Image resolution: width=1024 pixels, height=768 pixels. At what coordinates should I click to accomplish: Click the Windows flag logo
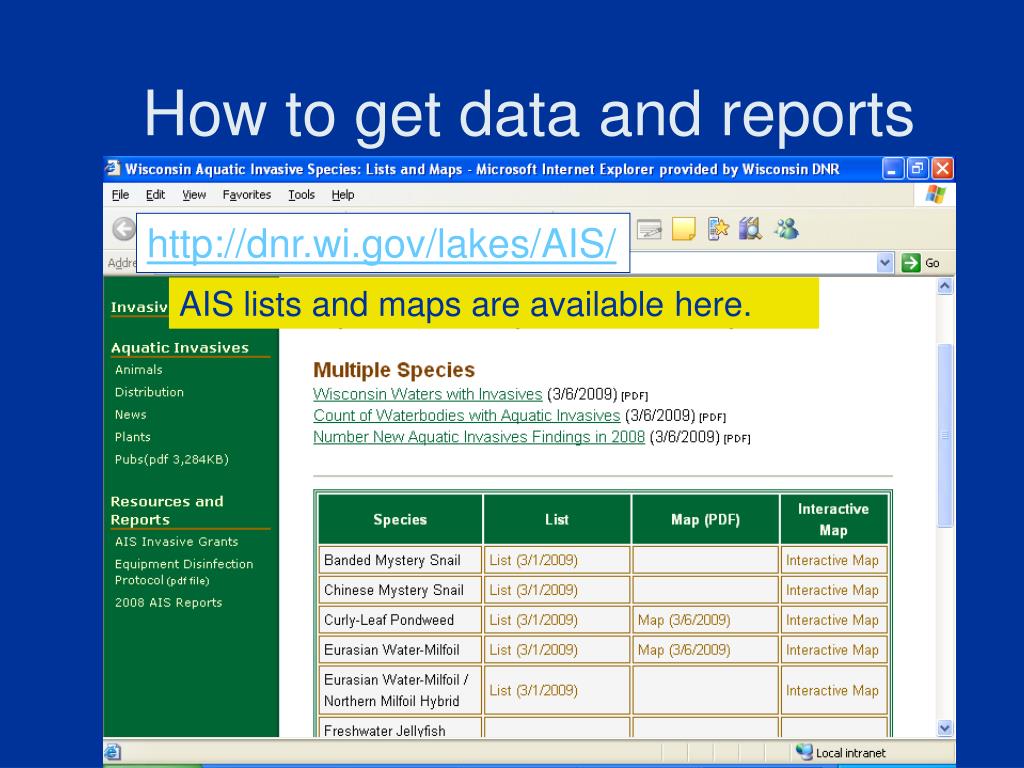(x=935, y=195)
